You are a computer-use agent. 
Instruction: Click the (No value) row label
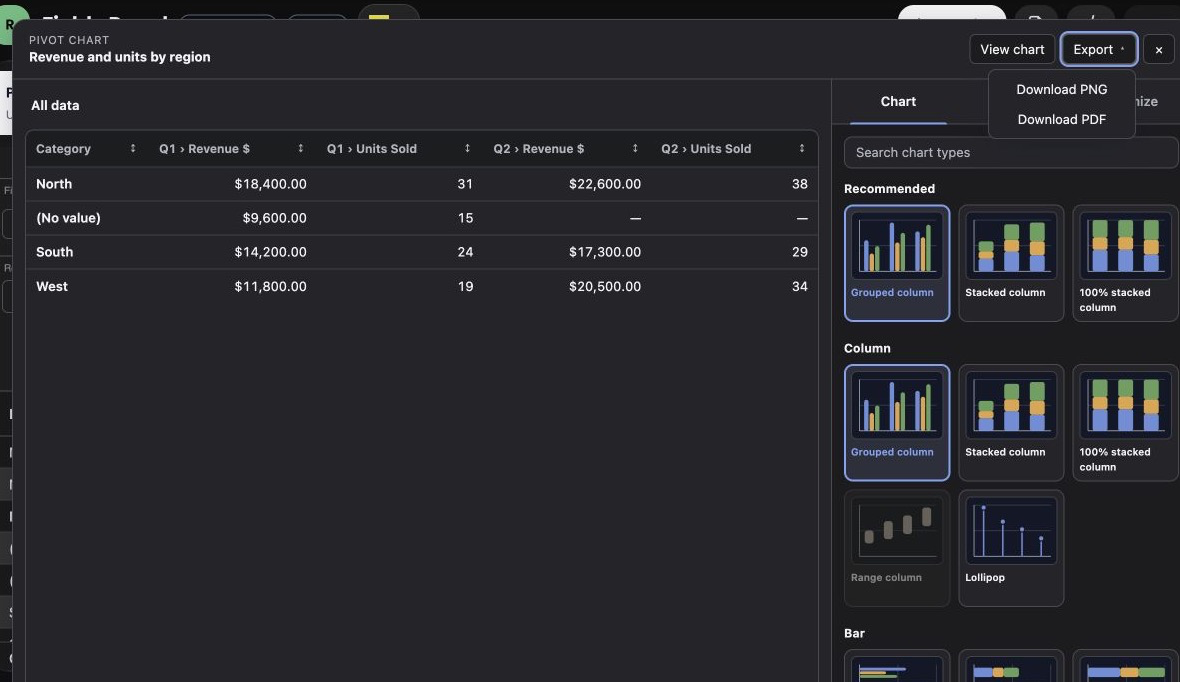(68, 218)
